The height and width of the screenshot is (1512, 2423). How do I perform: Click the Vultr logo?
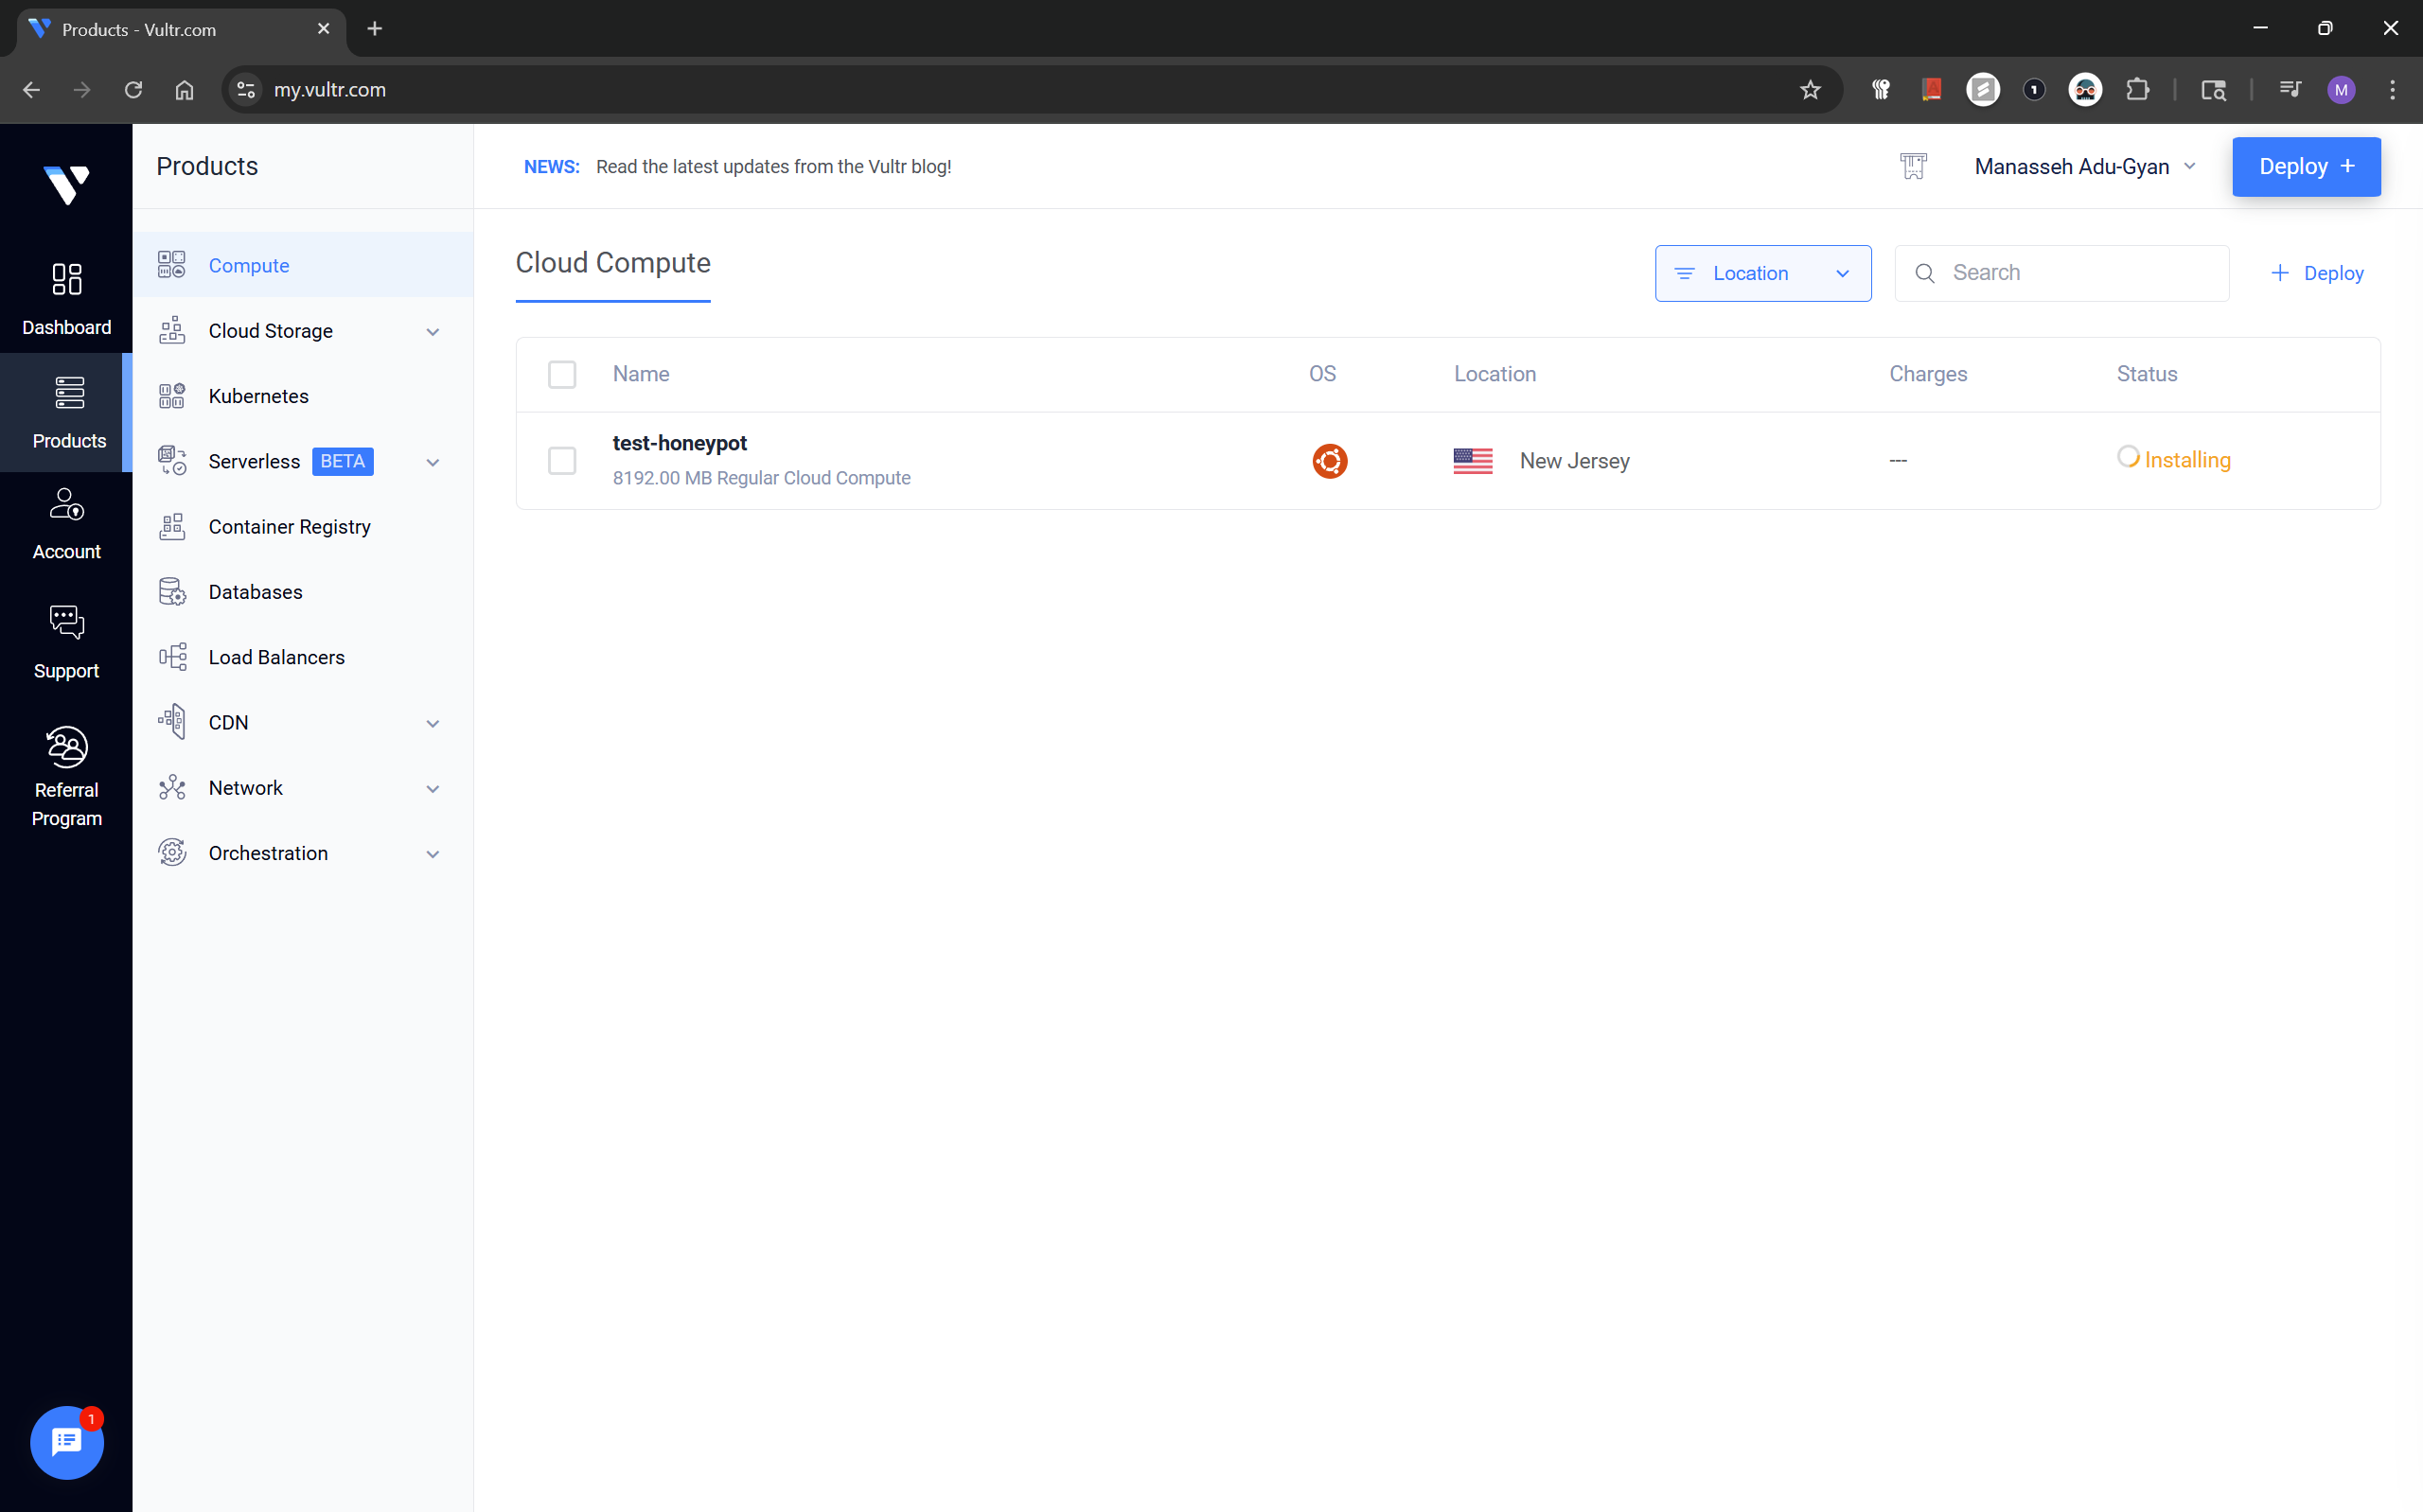coord(66,184)
